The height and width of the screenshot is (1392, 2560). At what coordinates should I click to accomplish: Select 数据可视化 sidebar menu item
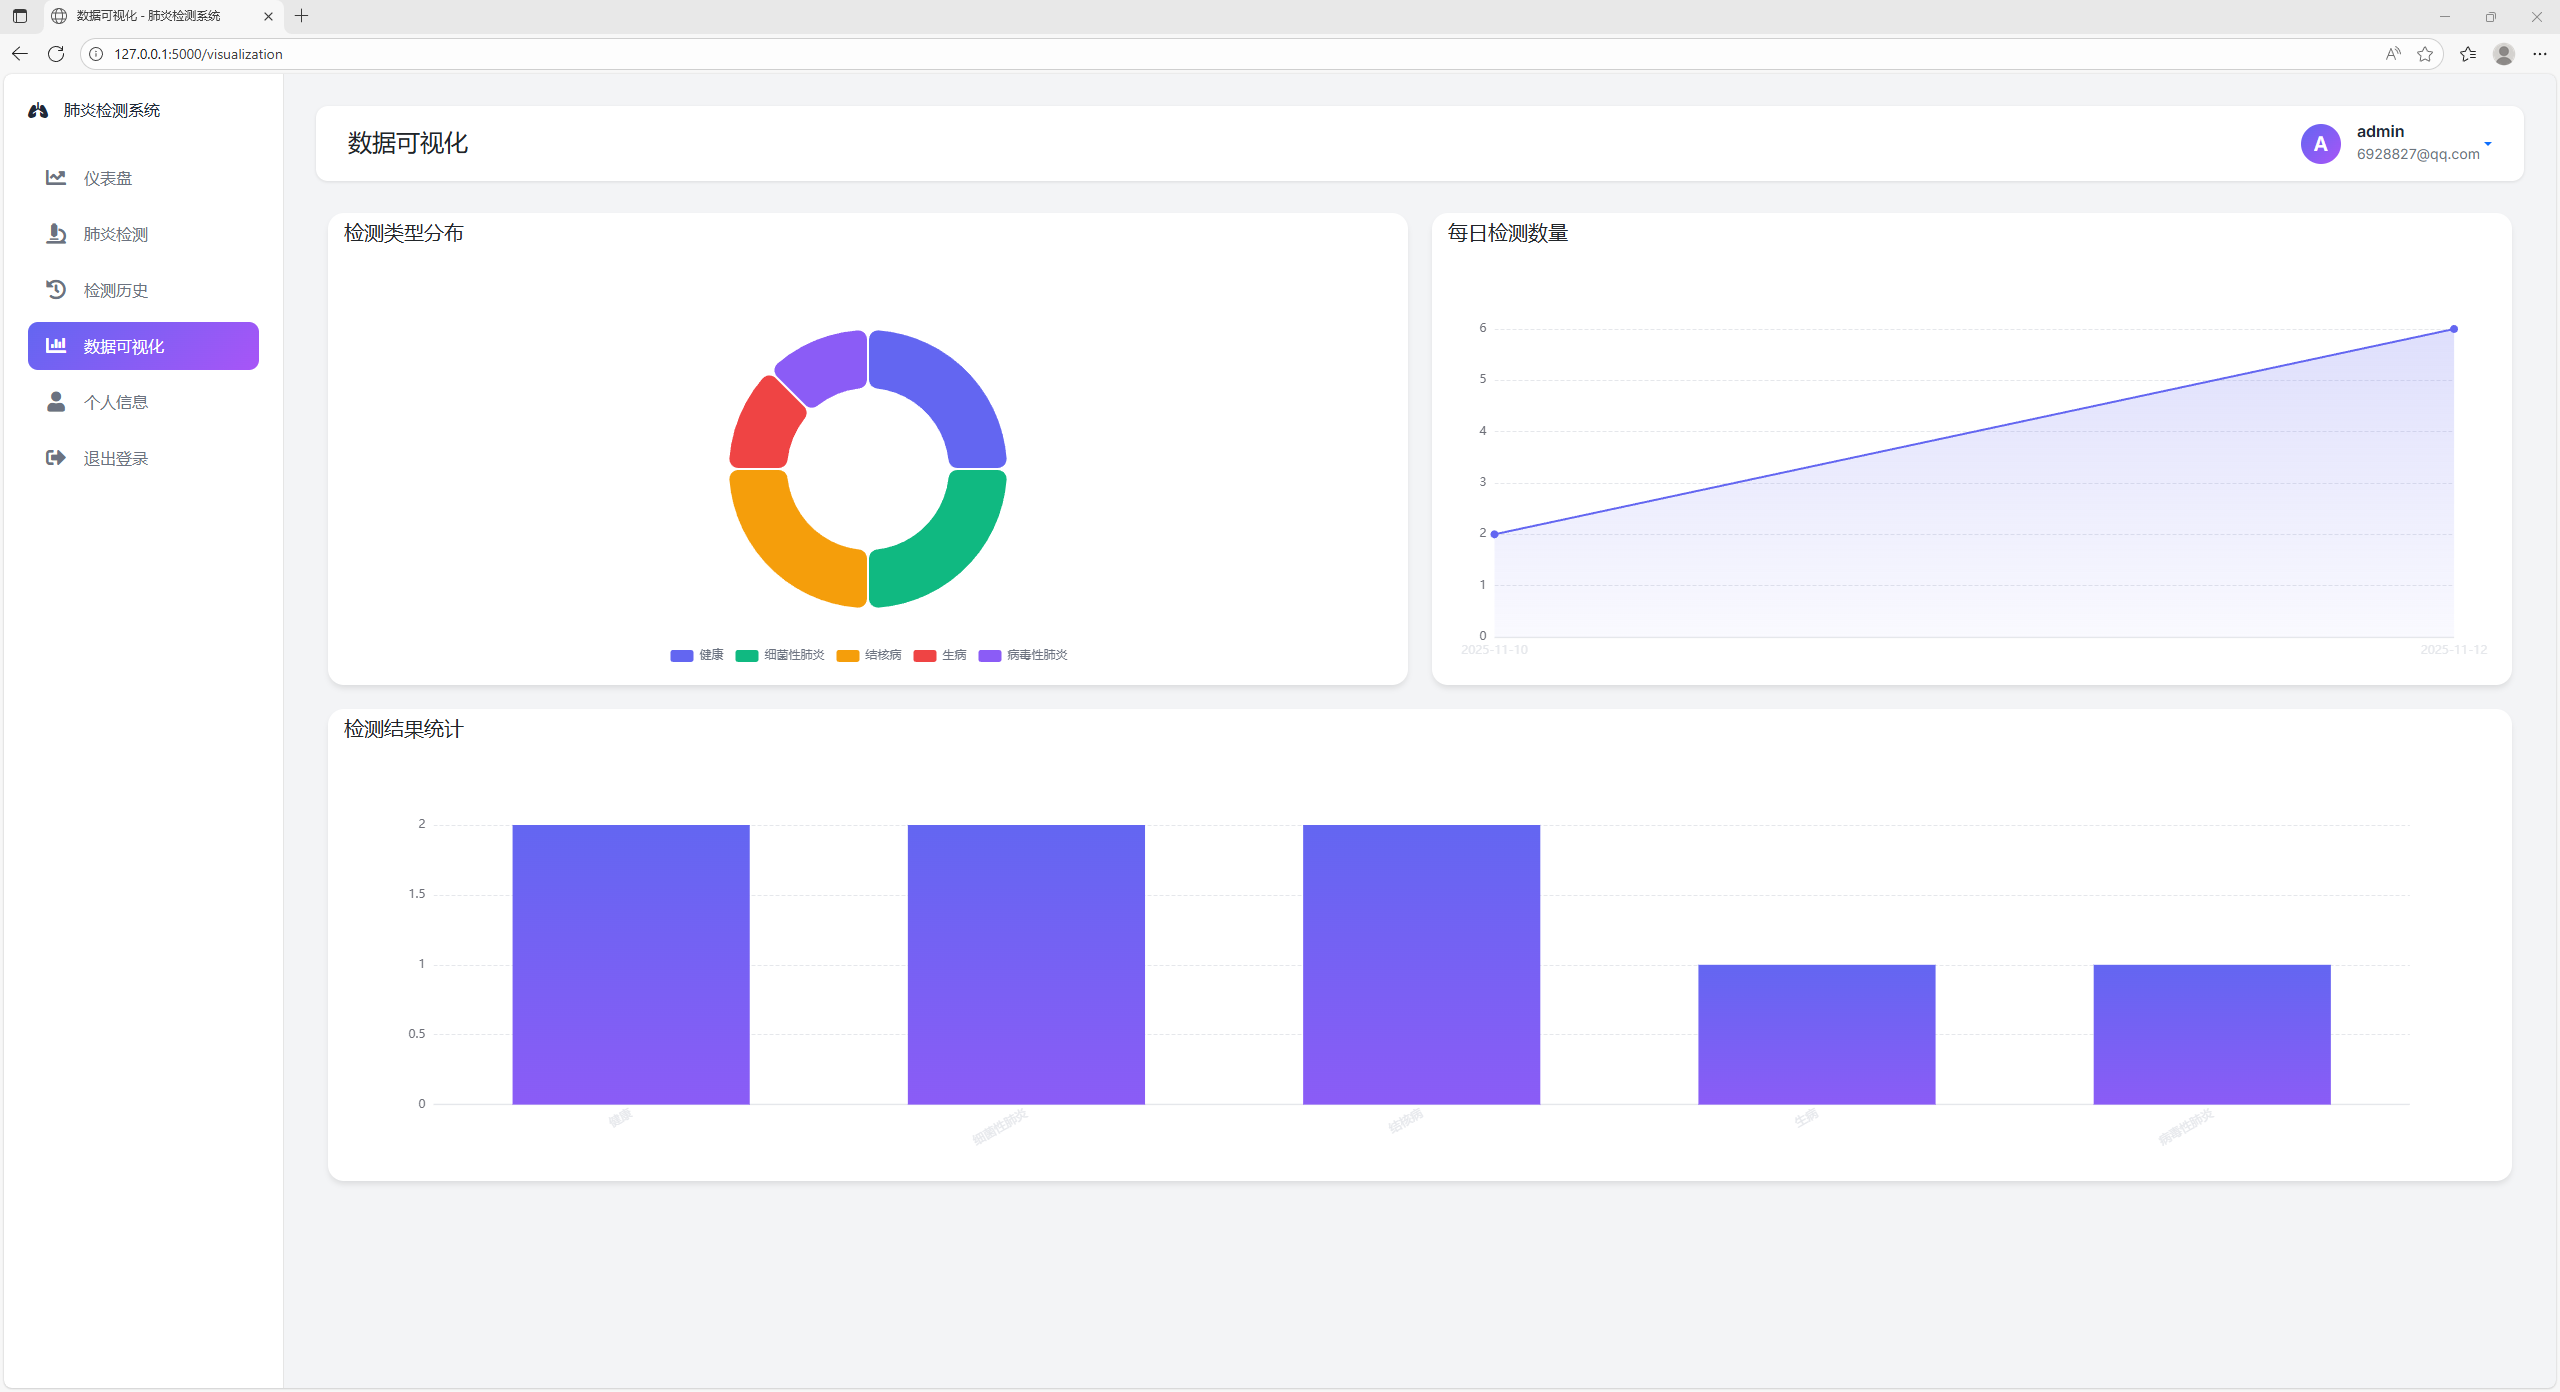pos(143,346)
